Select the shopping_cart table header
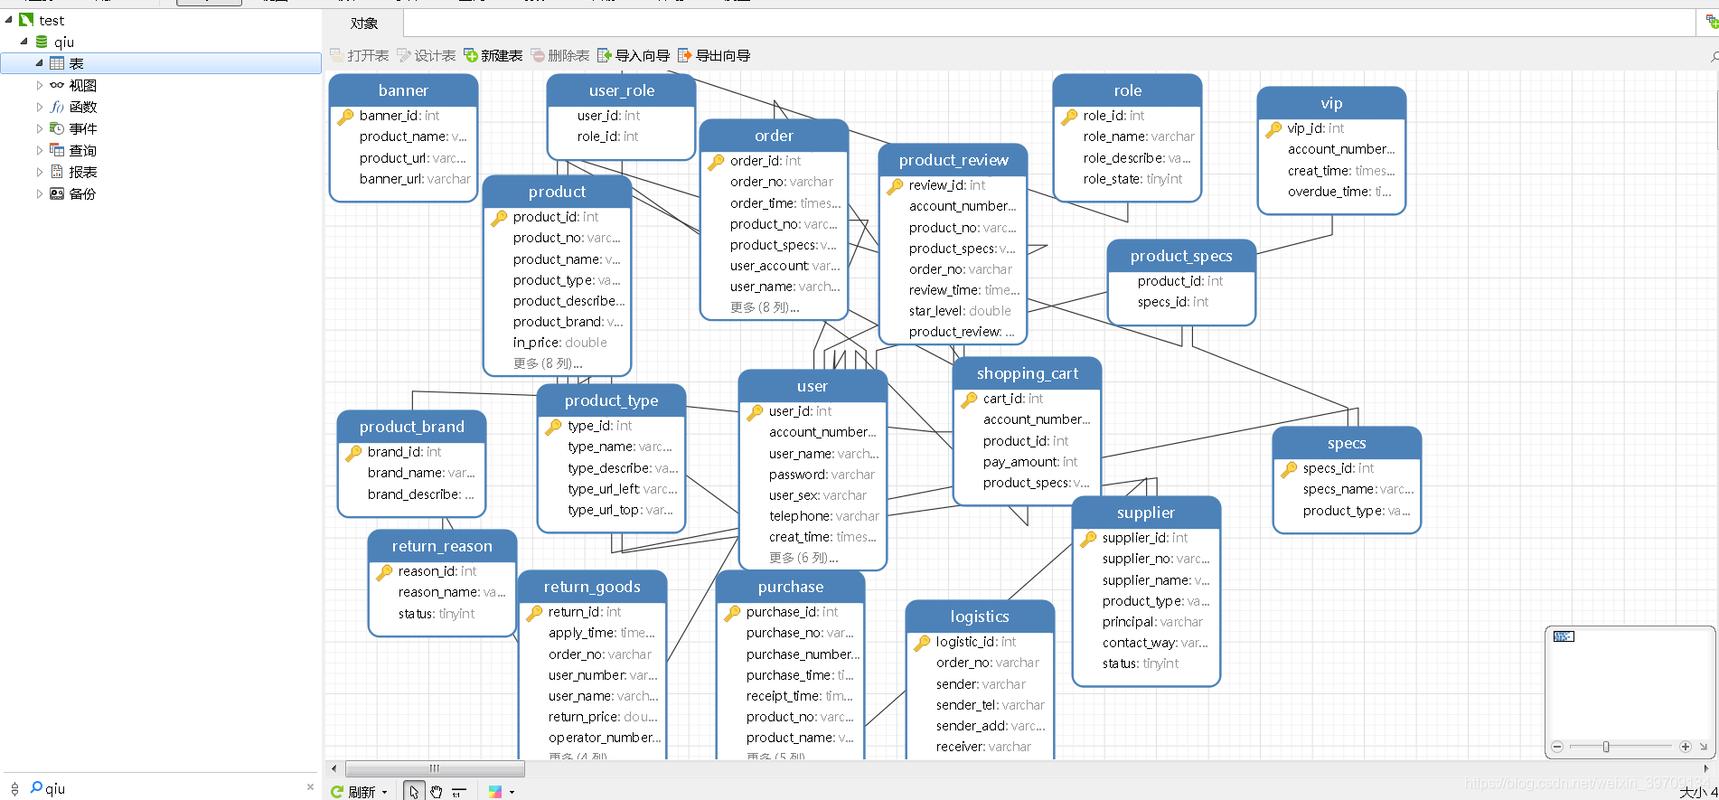This screenshot has height=800, width=1719. [x=1027, y=373]
